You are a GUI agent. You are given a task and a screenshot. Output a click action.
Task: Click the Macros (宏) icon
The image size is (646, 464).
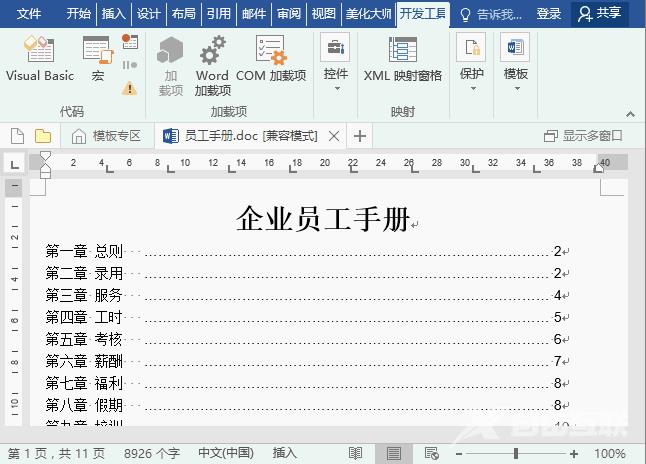click(97, 59)
